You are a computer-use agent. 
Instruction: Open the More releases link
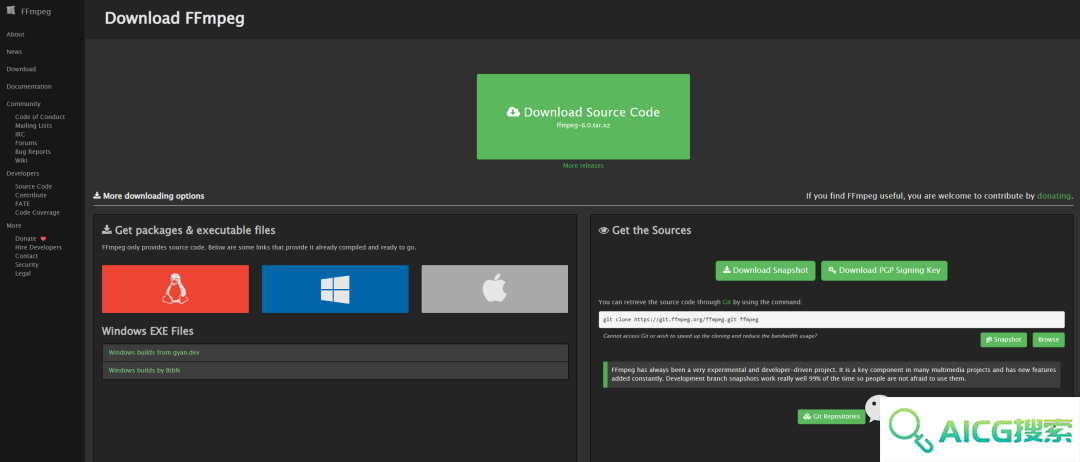[583, 166]
